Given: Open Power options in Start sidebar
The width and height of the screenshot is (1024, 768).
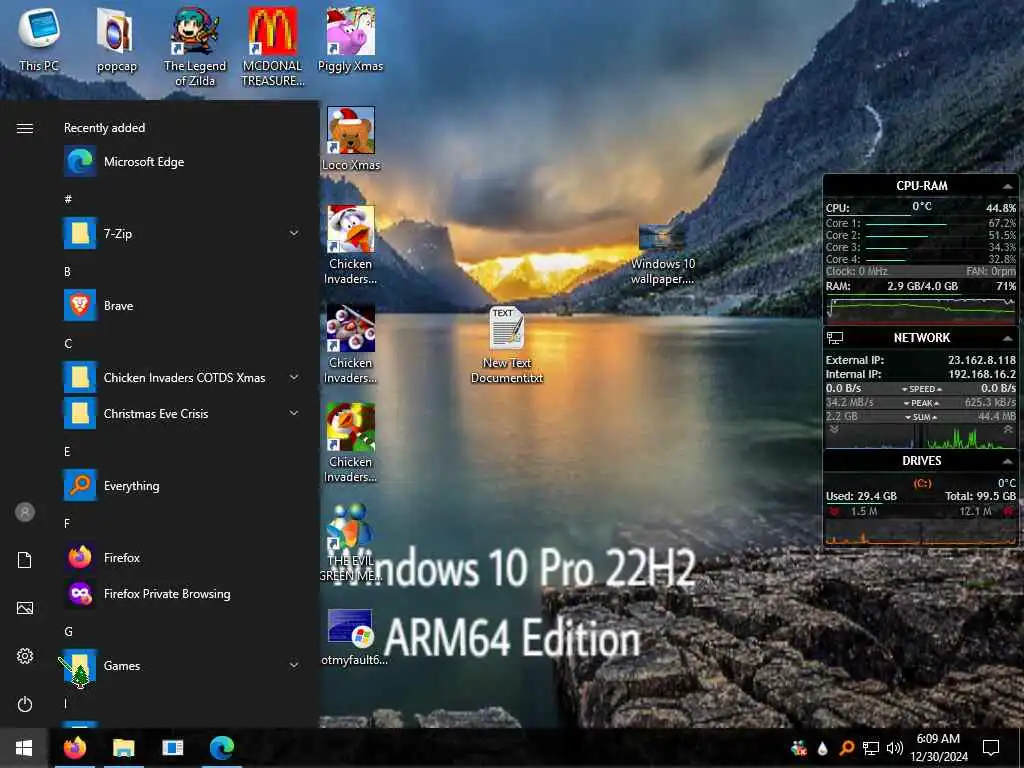Looking at the screenshot, I should point(25,704).
